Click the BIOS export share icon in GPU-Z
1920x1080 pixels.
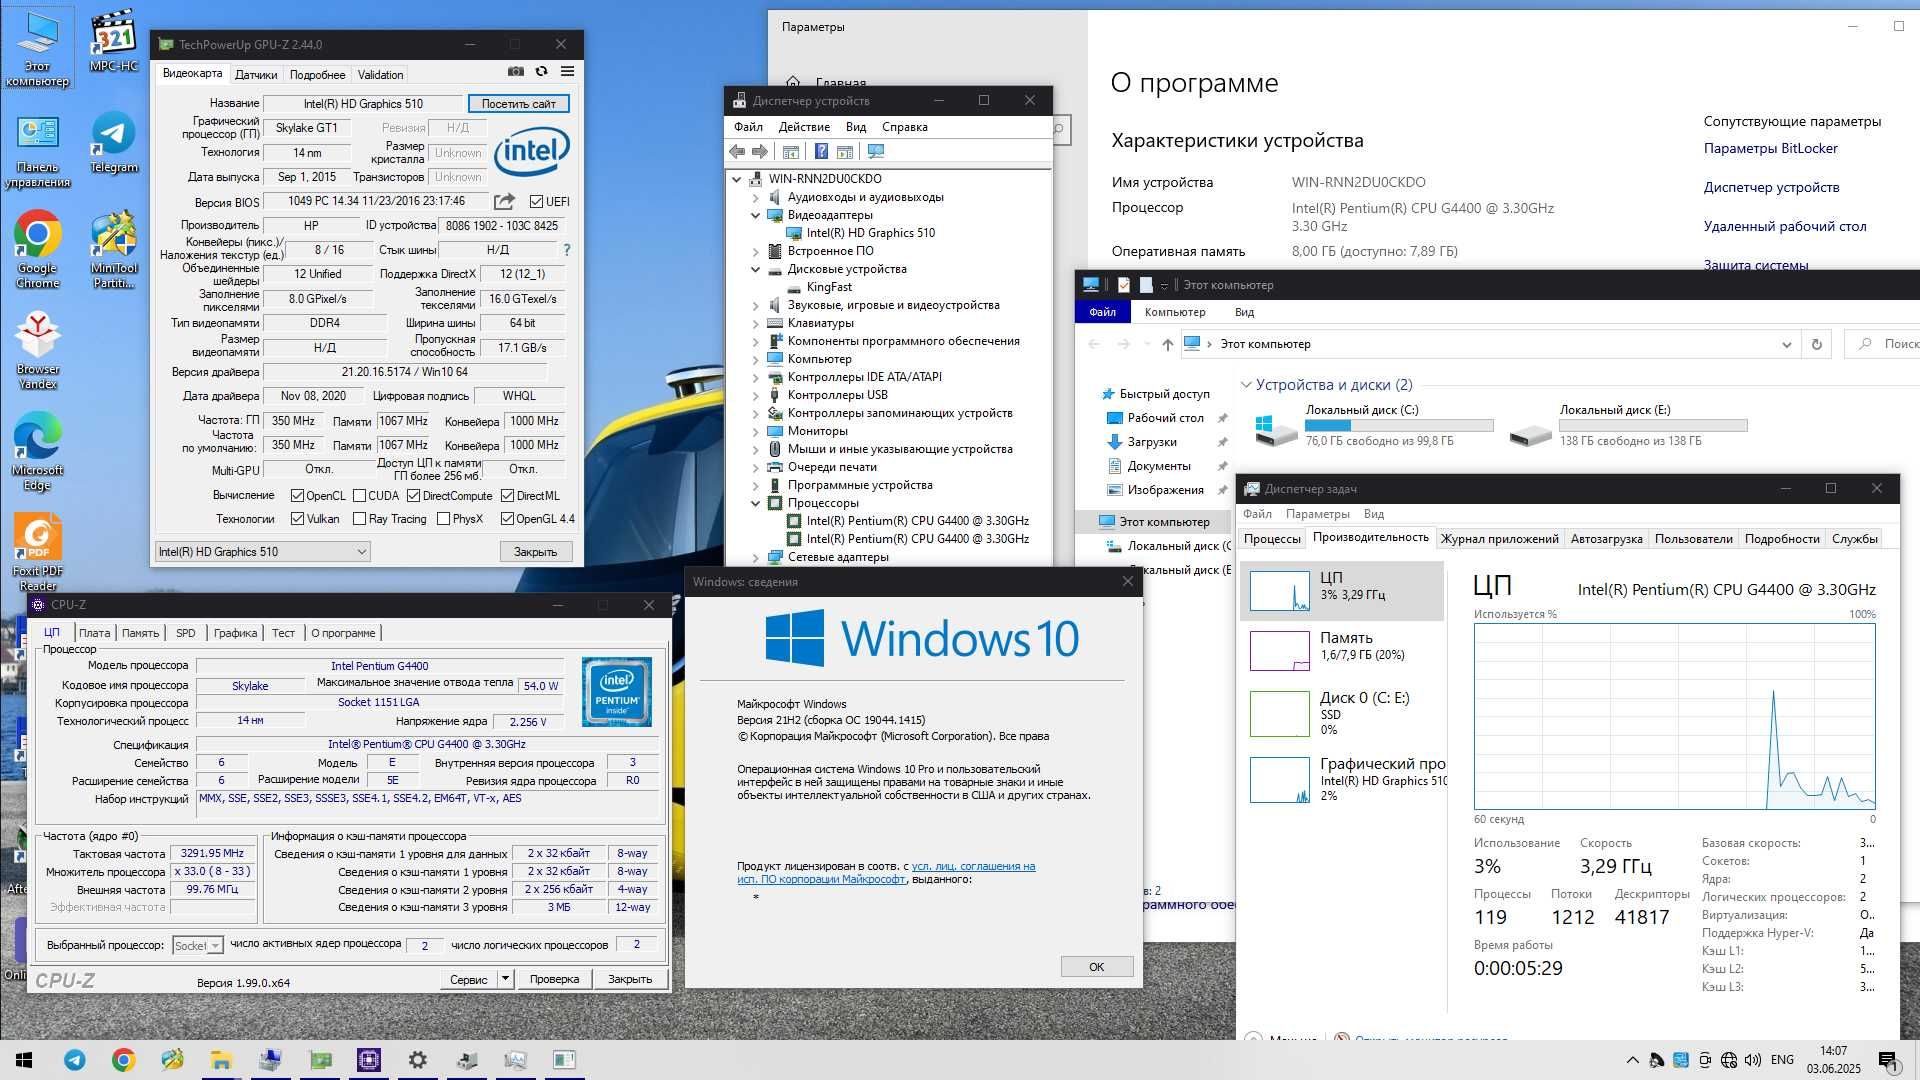[505, 201]
